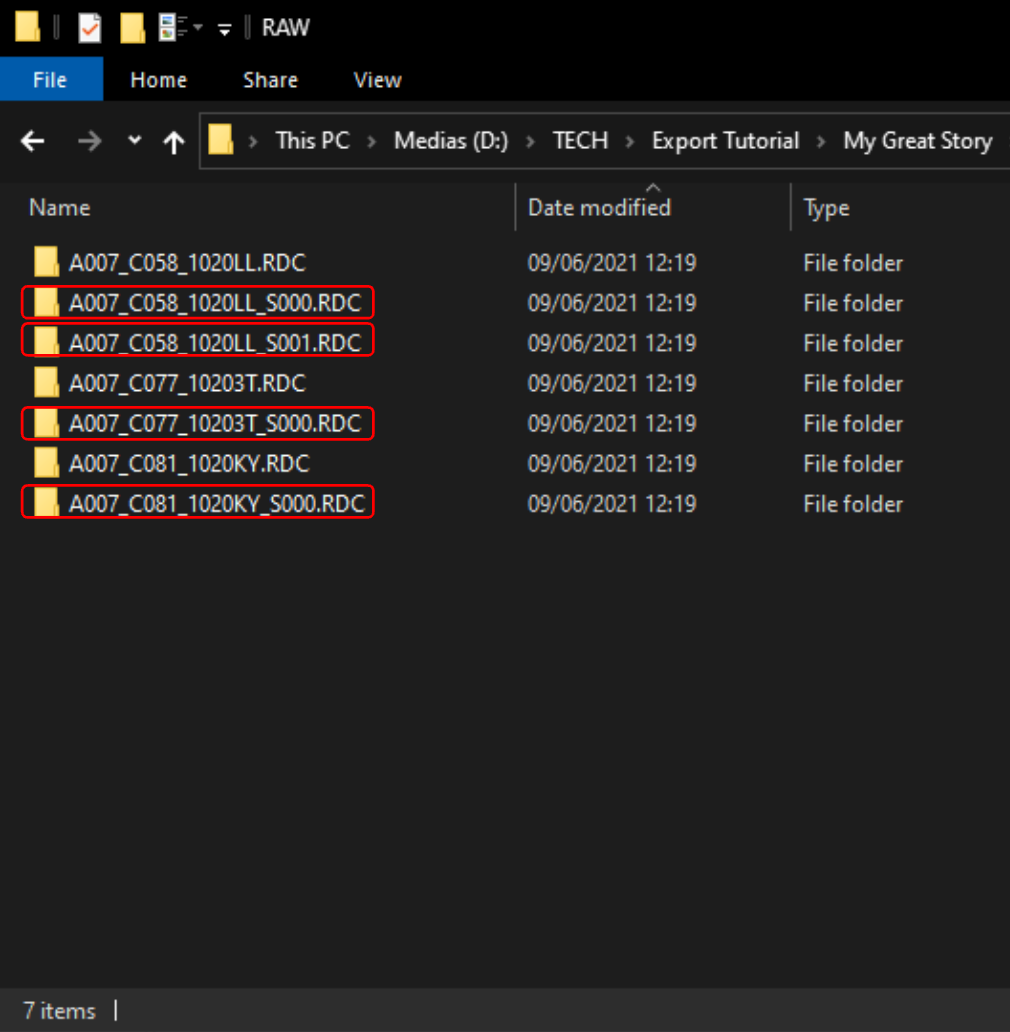Click date cell of A007_C058_1020LL.RDC row

(x=612, y=263)
